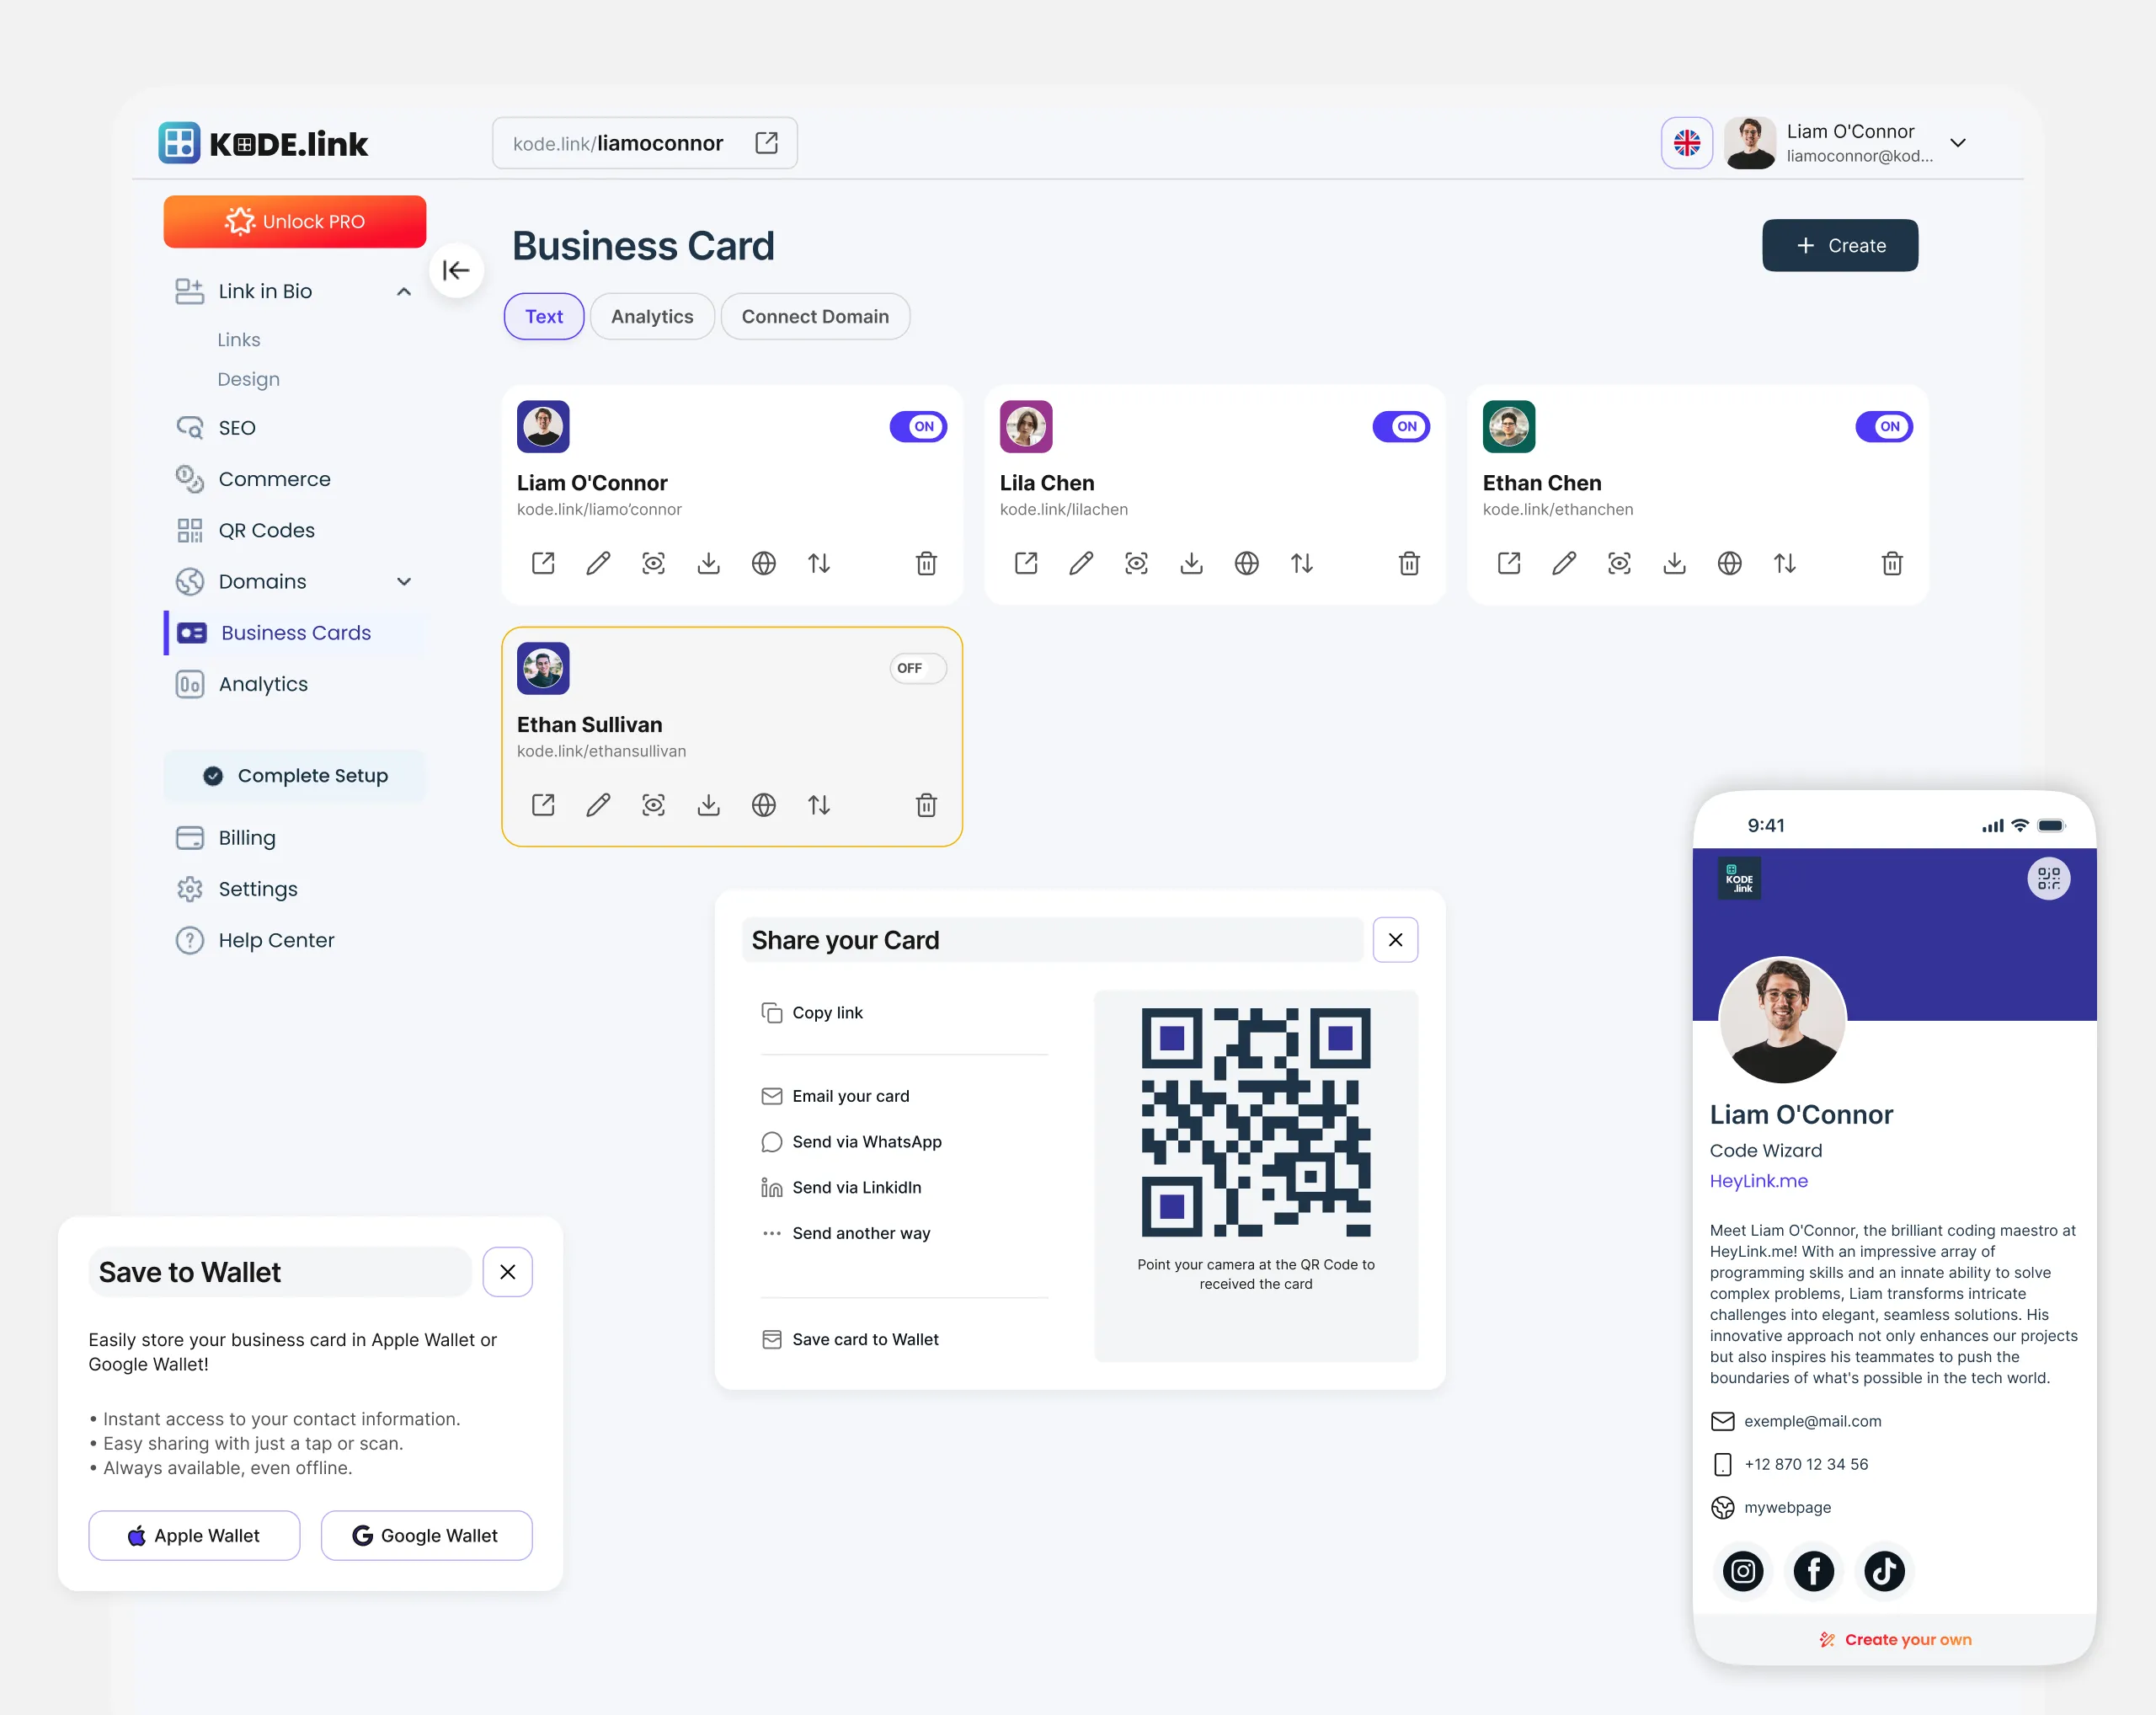Delete Lila Chen card via trash icon
Viewport: 2156px width, 1715px height.
coord(1409,563)
